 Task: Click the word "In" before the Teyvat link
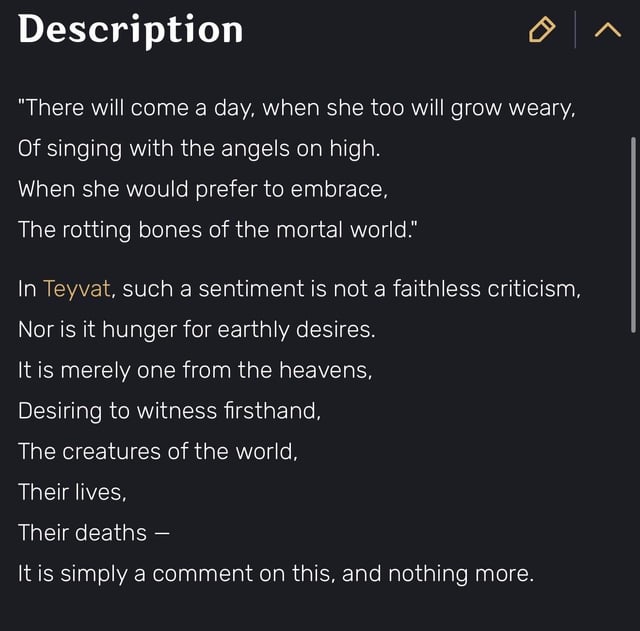click(27, 289)
